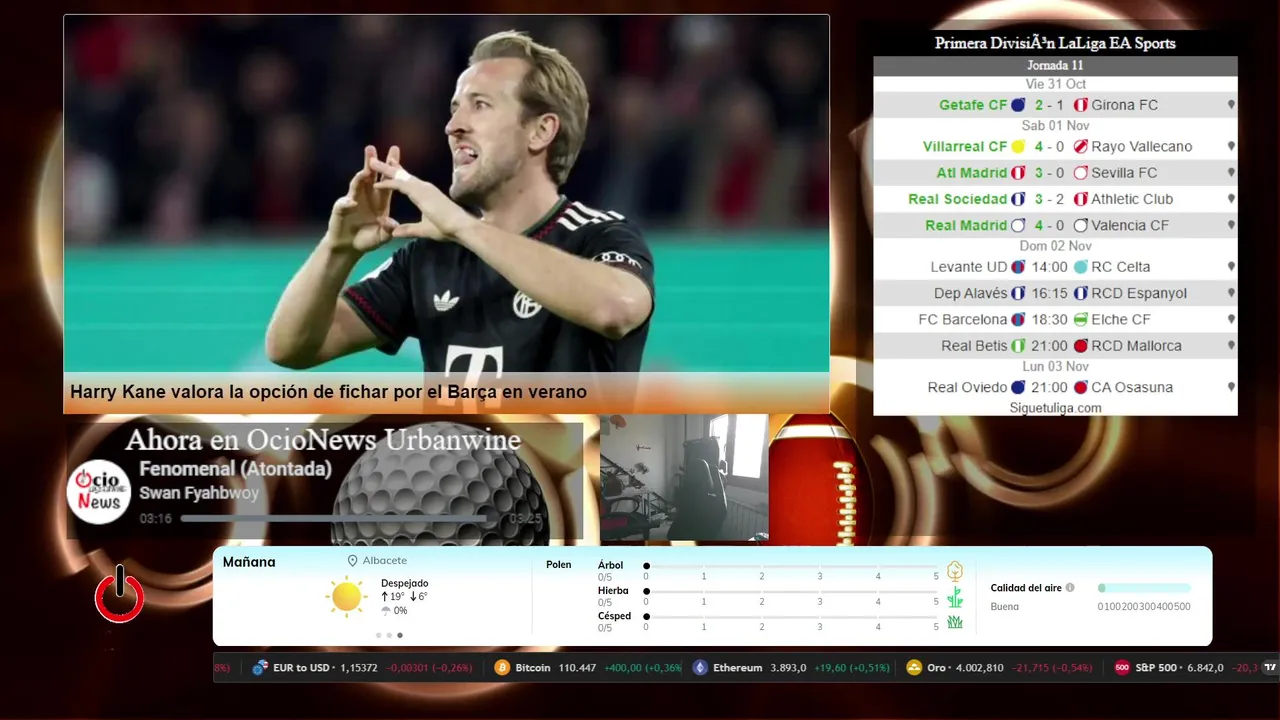Click the sun weather icon
The height and width of the screenshot is (720, 1280).
tap(346, 596)
